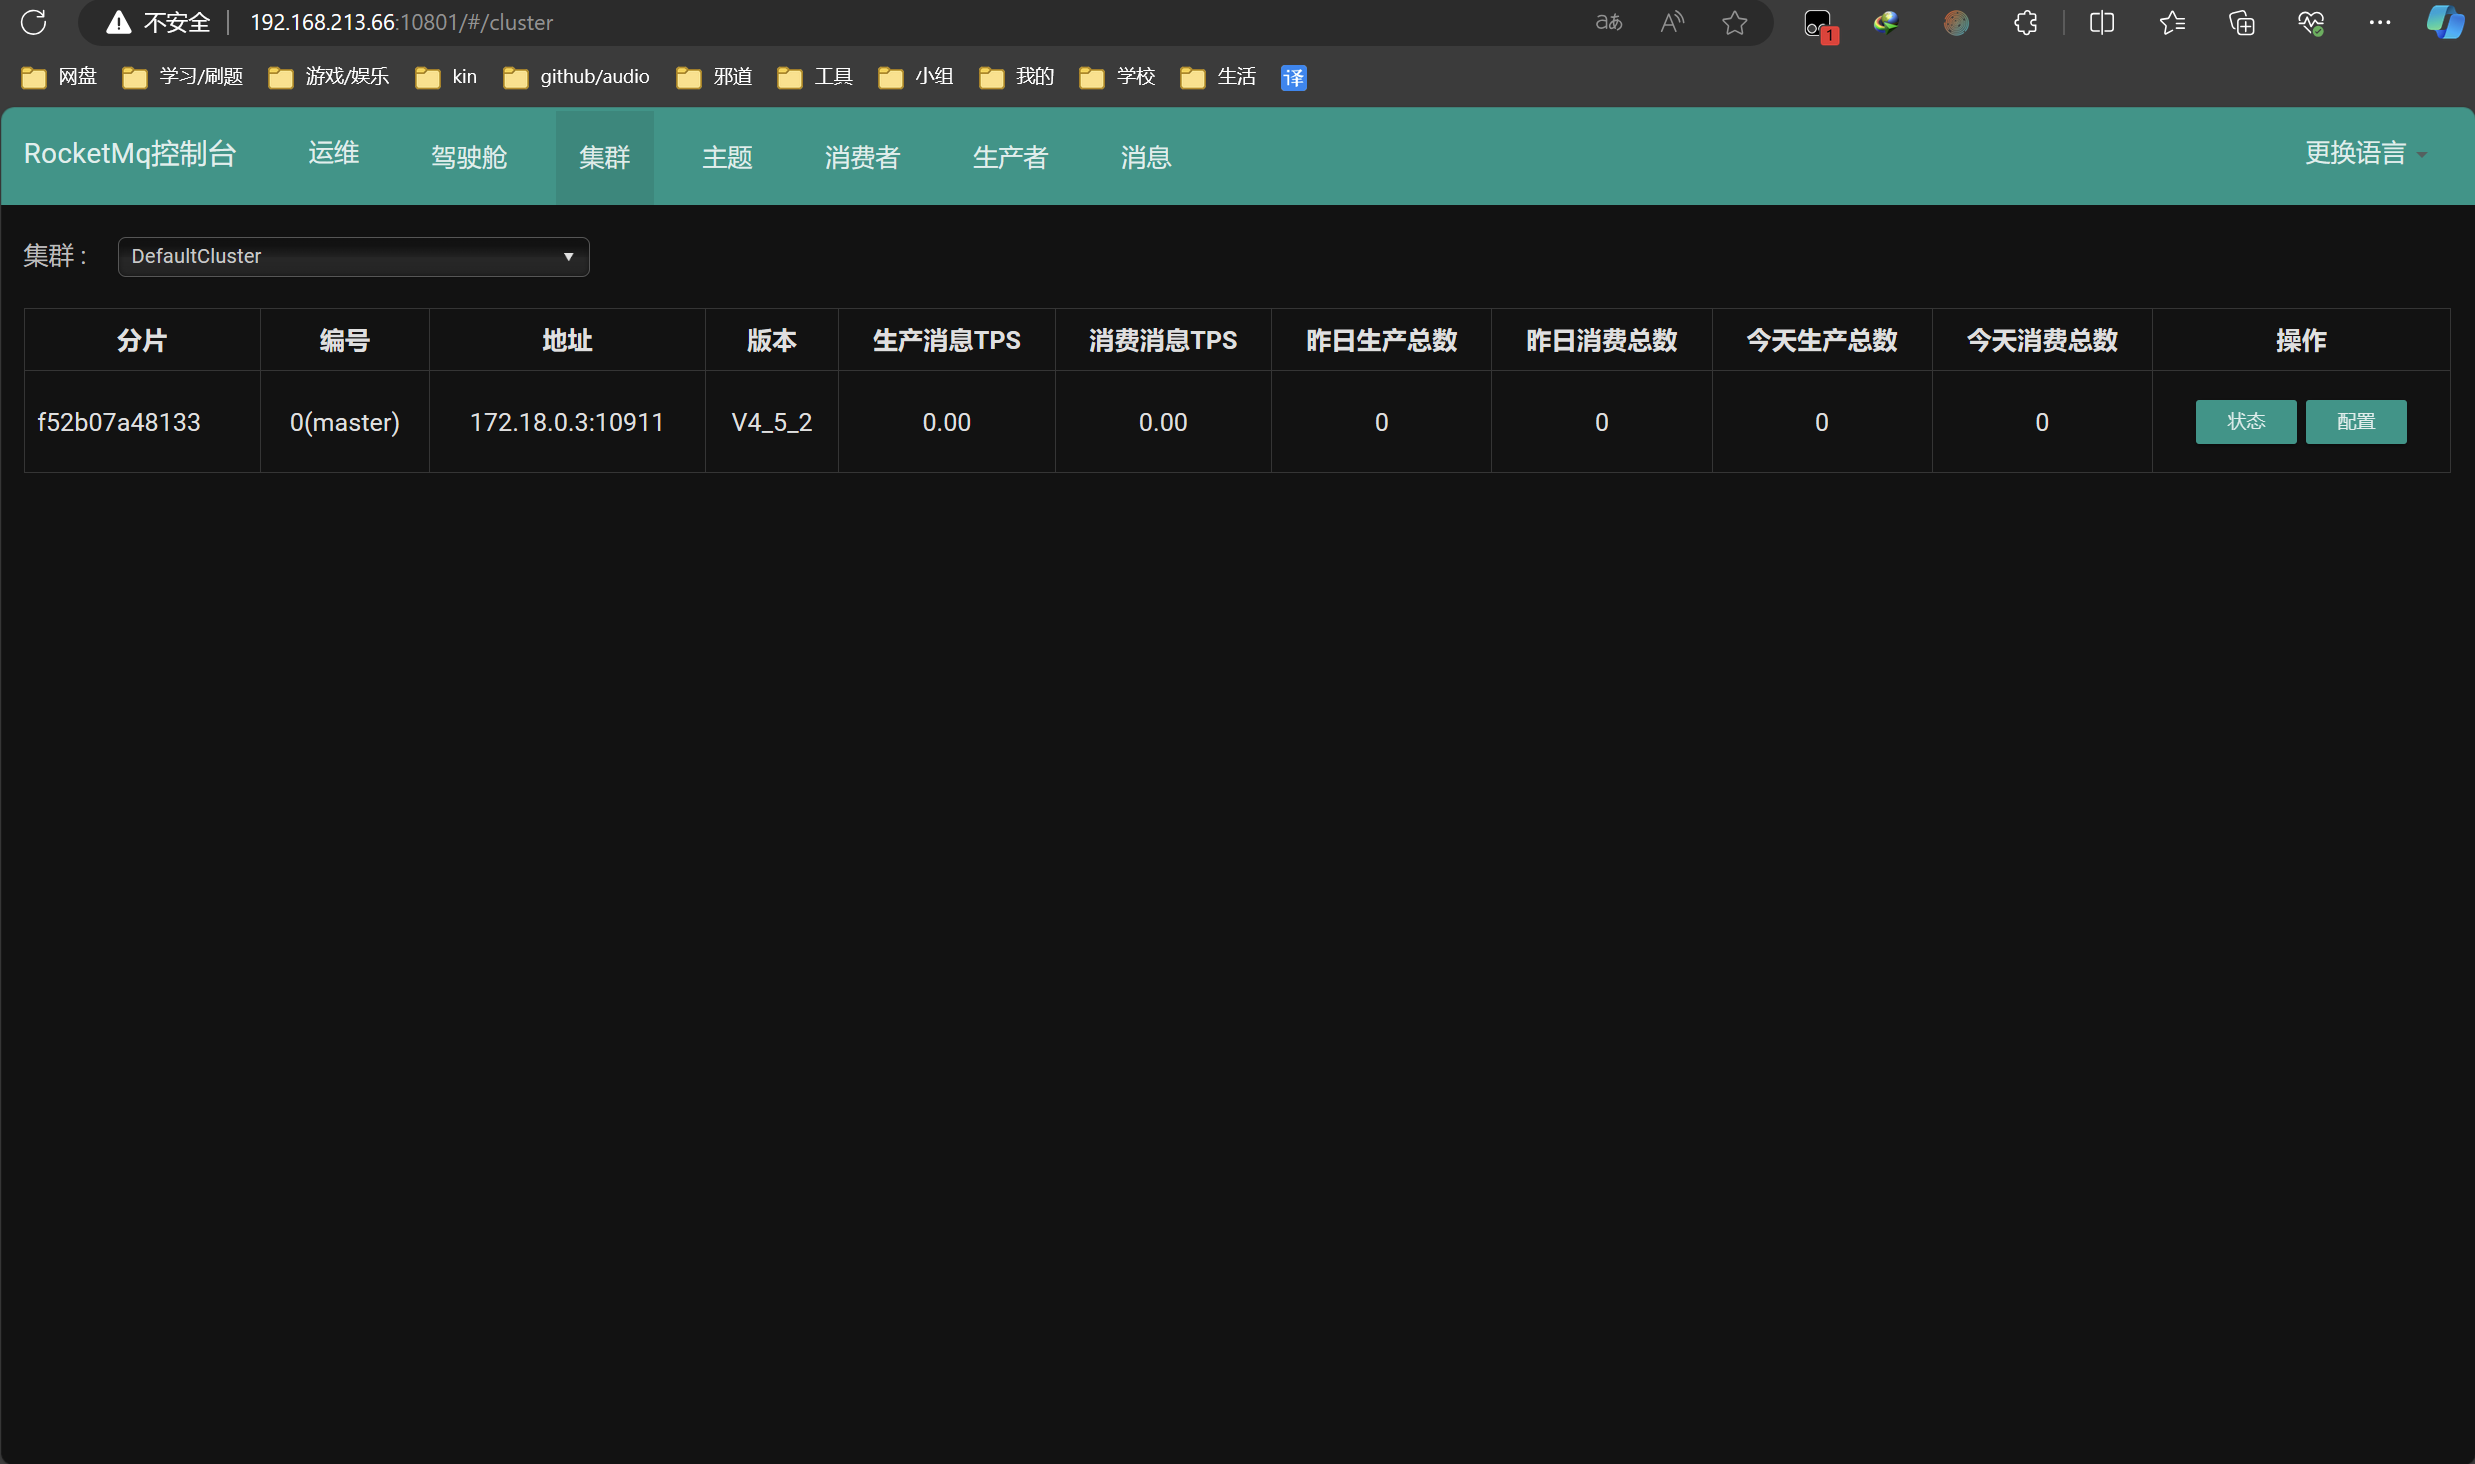Screen dimensions: 2475x1464
Task: Click the browser refresh icon
Action: [x=33, y=22]
